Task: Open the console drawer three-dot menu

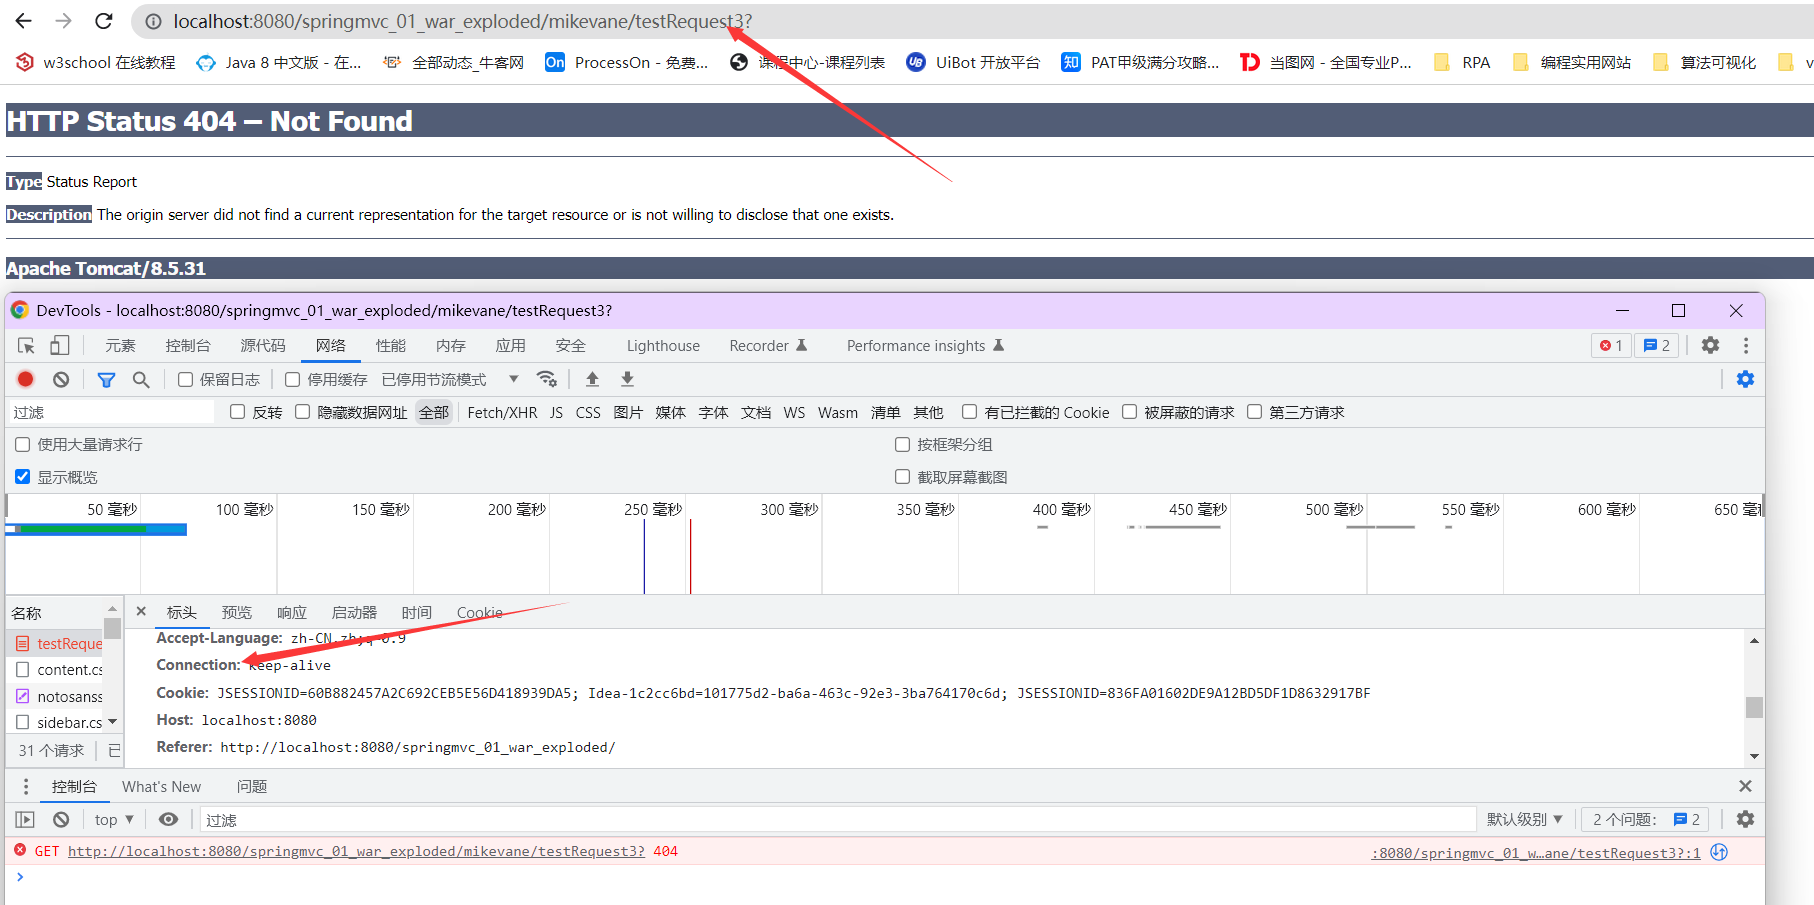Action: click(26, 787)
